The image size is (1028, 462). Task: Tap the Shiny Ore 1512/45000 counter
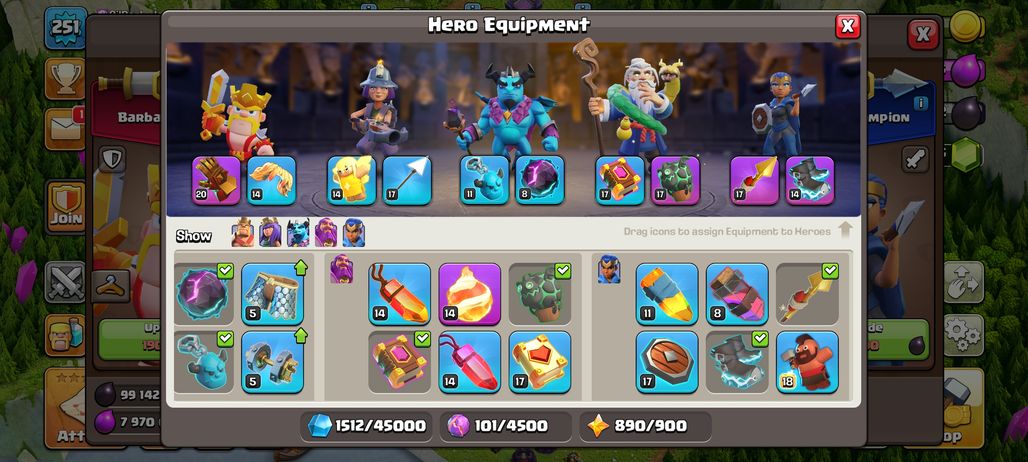point(368,426)
